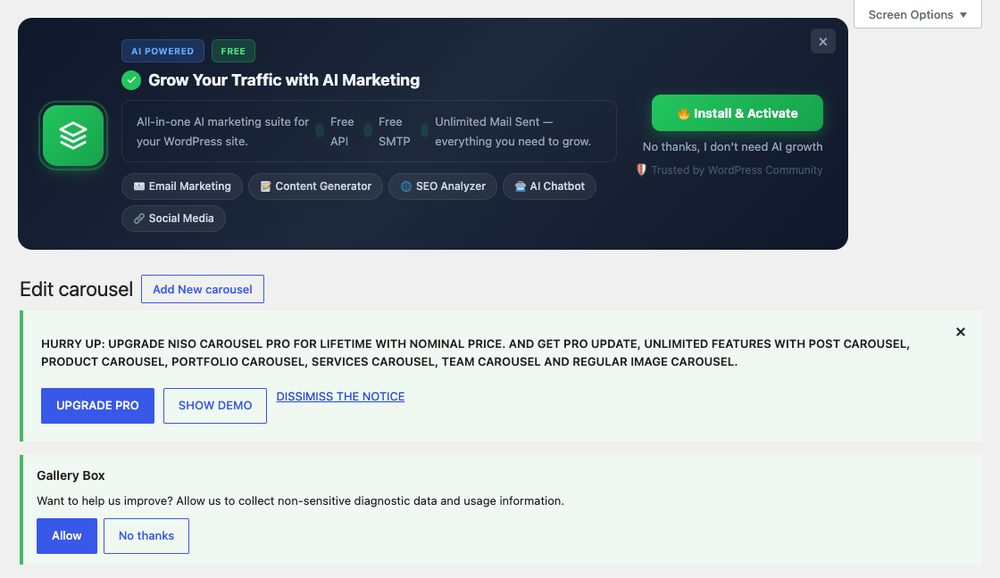Click the AI POWERED badge
This screenshot has height=578, width=1000.
tap(163, 51)
